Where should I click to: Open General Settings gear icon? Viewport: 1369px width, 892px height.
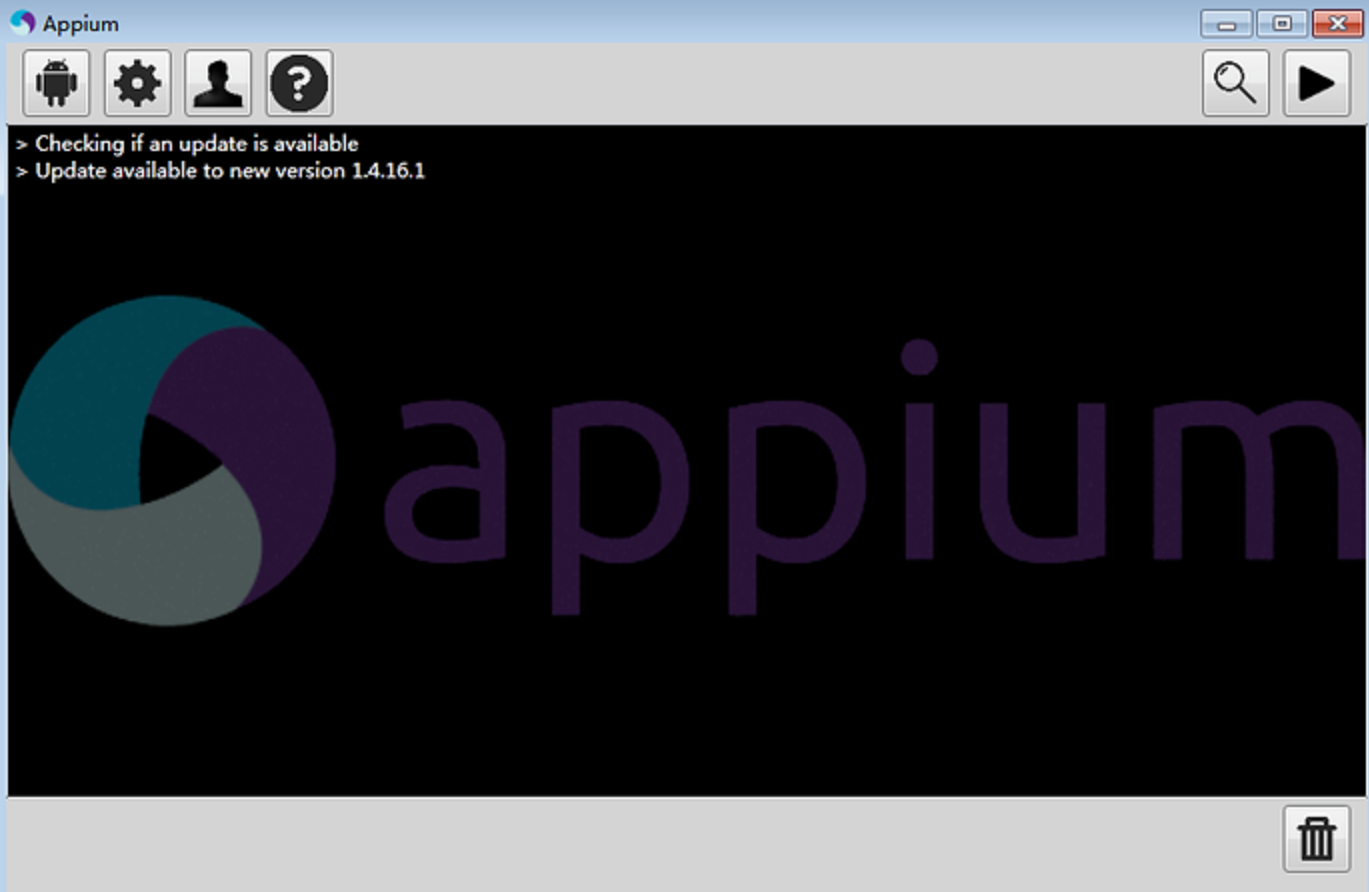click(x=137, y=83)
